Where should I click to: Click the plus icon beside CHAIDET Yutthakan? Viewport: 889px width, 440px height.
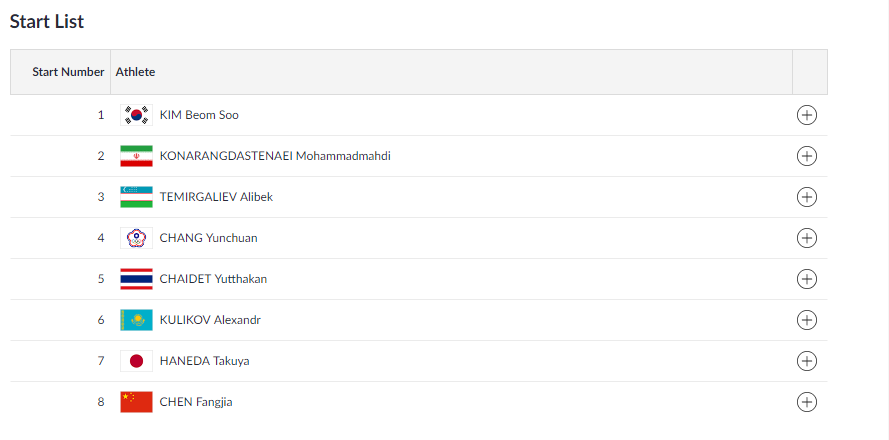point(806,279)
